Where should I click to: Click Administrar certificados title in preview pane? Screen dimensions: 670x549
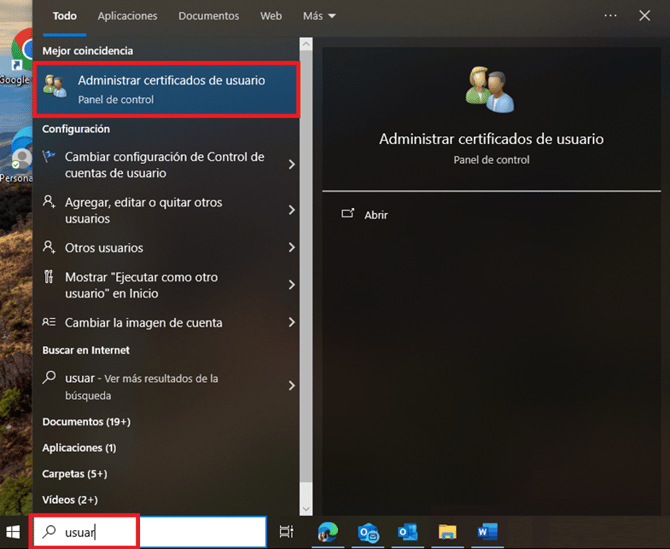(x=491, y=139)
